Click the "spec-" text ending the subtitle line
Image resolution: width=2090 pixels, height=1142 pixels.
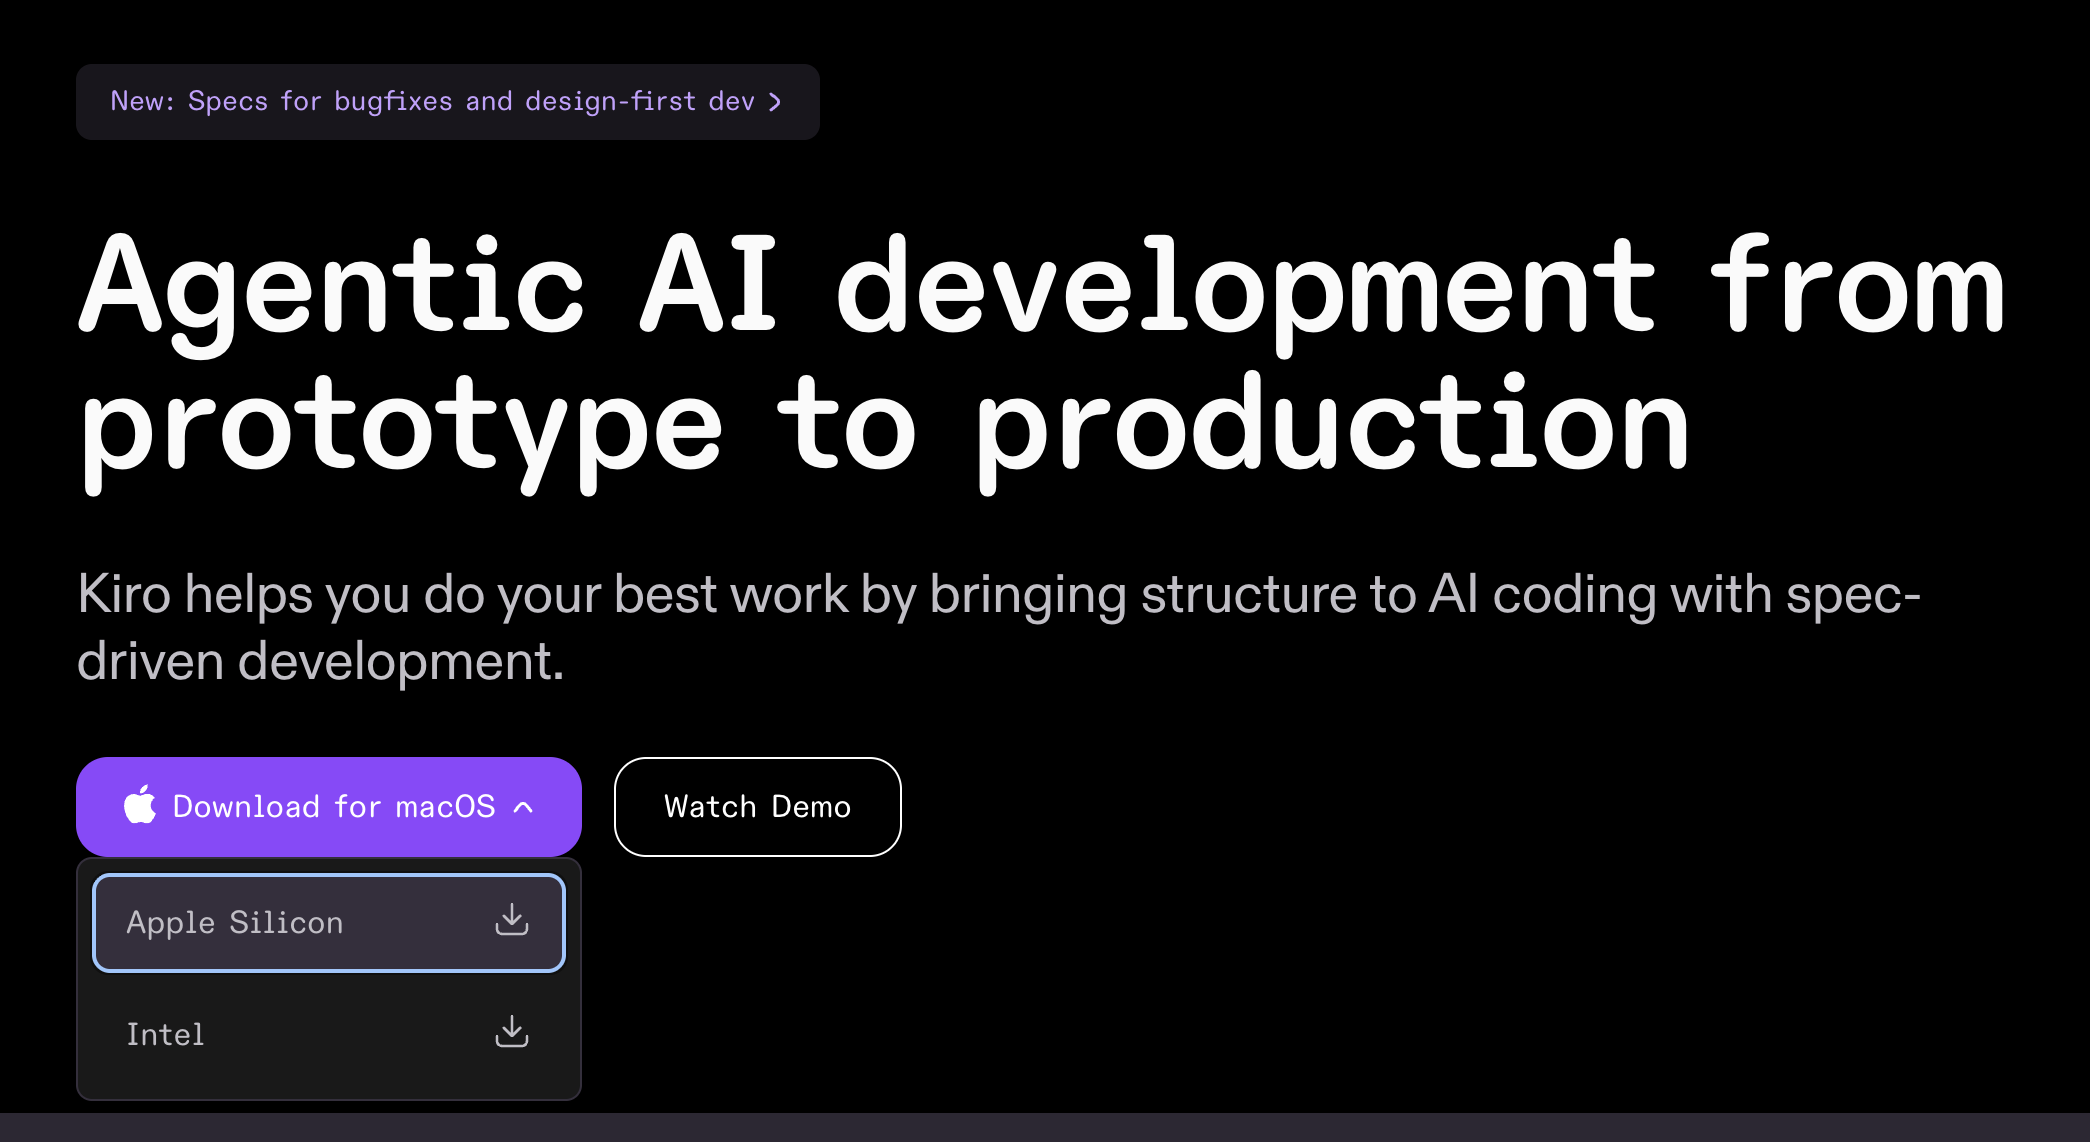1853,594
